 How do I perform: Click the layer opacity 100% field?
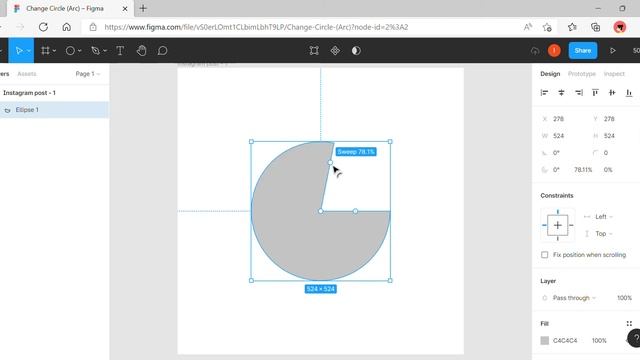[624, 298]
